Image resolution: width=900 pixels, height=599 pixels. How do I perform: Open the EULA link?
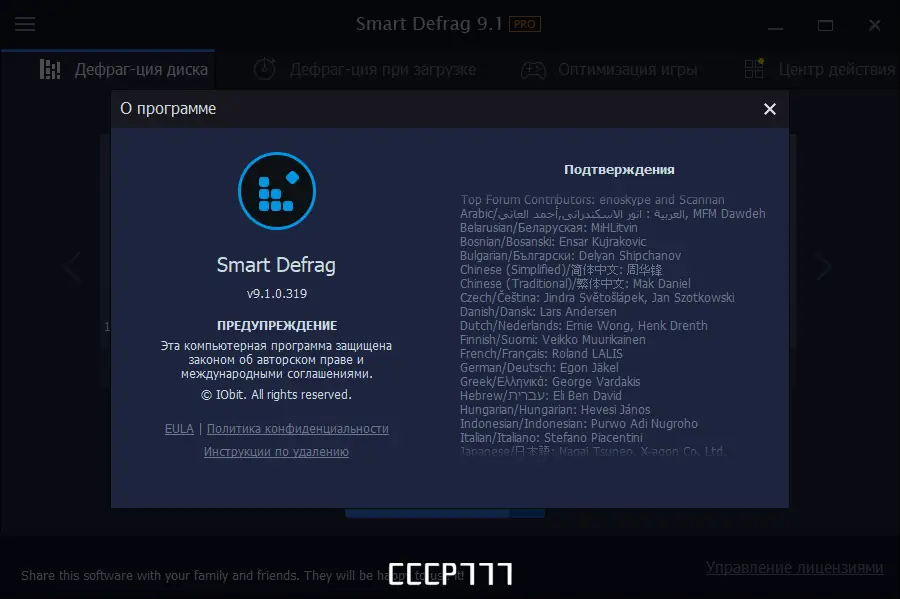click(x=179, y=429)
